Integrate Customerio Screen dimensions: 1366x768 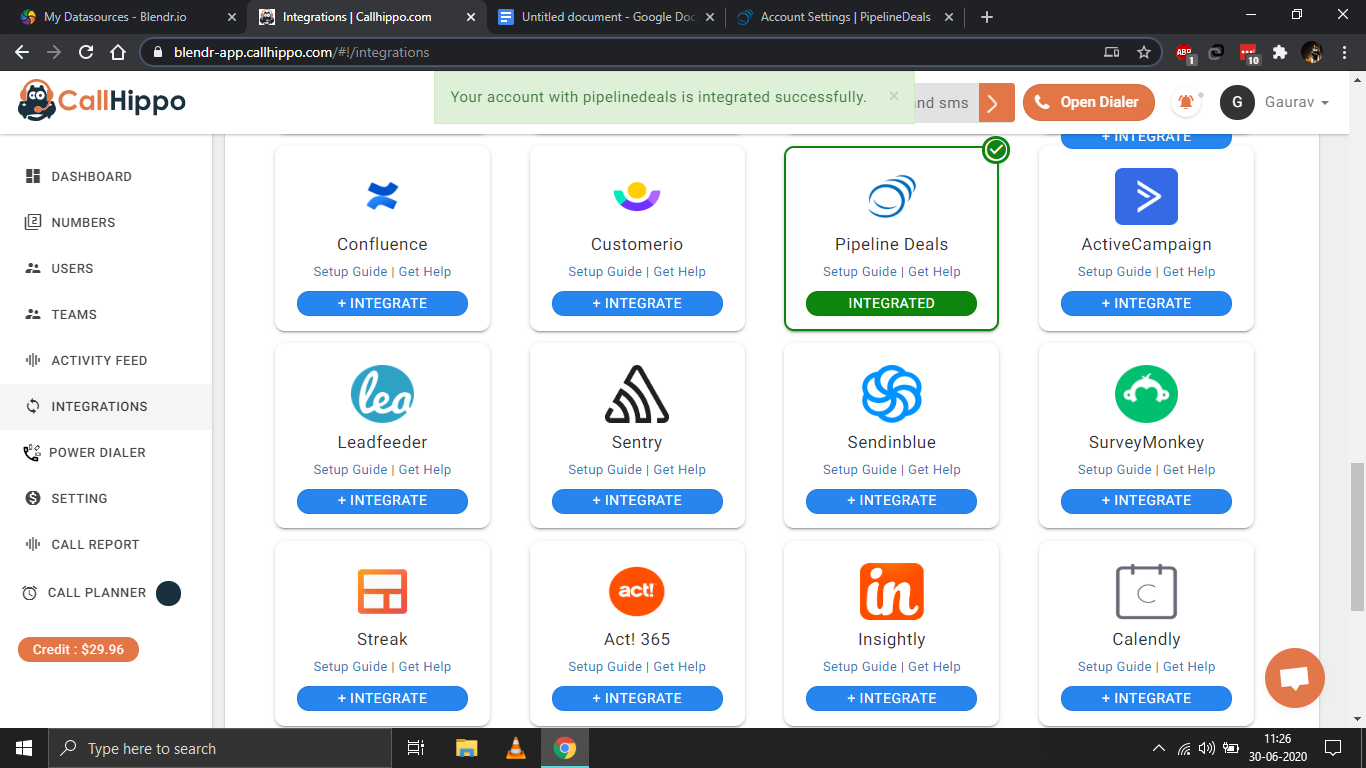point(637,303)
